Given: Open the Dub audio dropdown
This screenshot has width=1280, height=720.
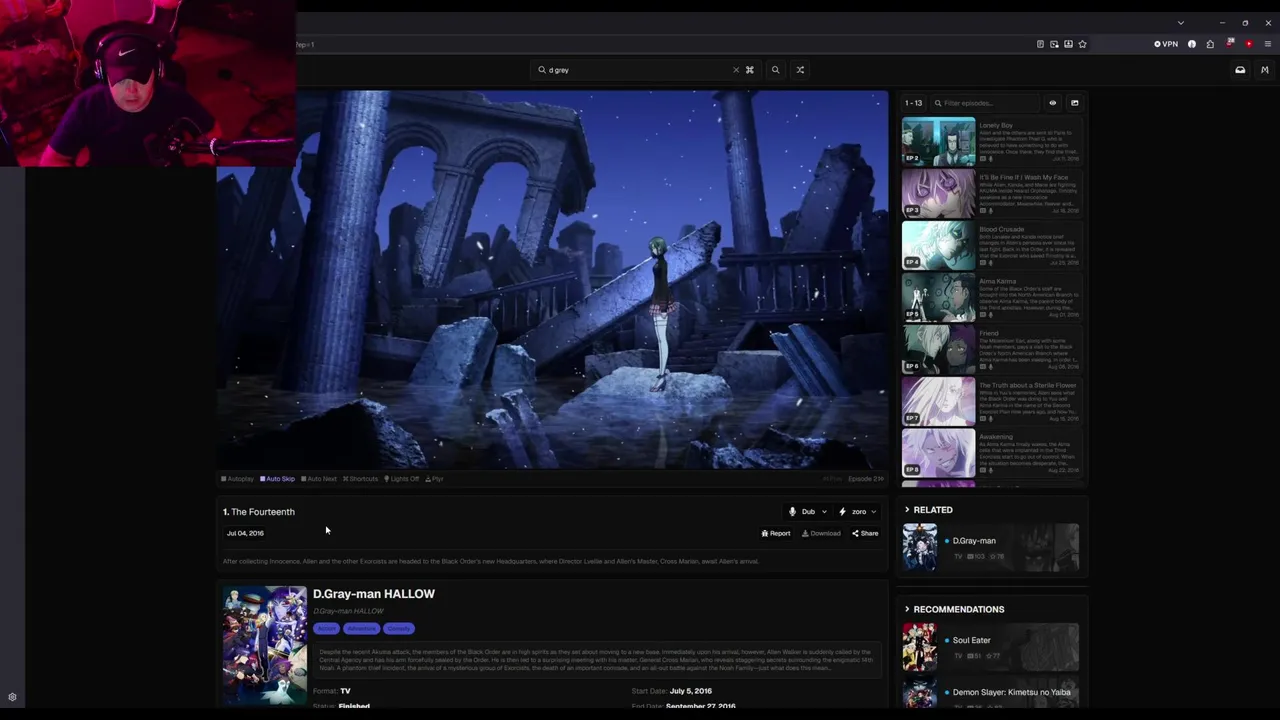Looking at the screenshot, I should coord(808,512).
